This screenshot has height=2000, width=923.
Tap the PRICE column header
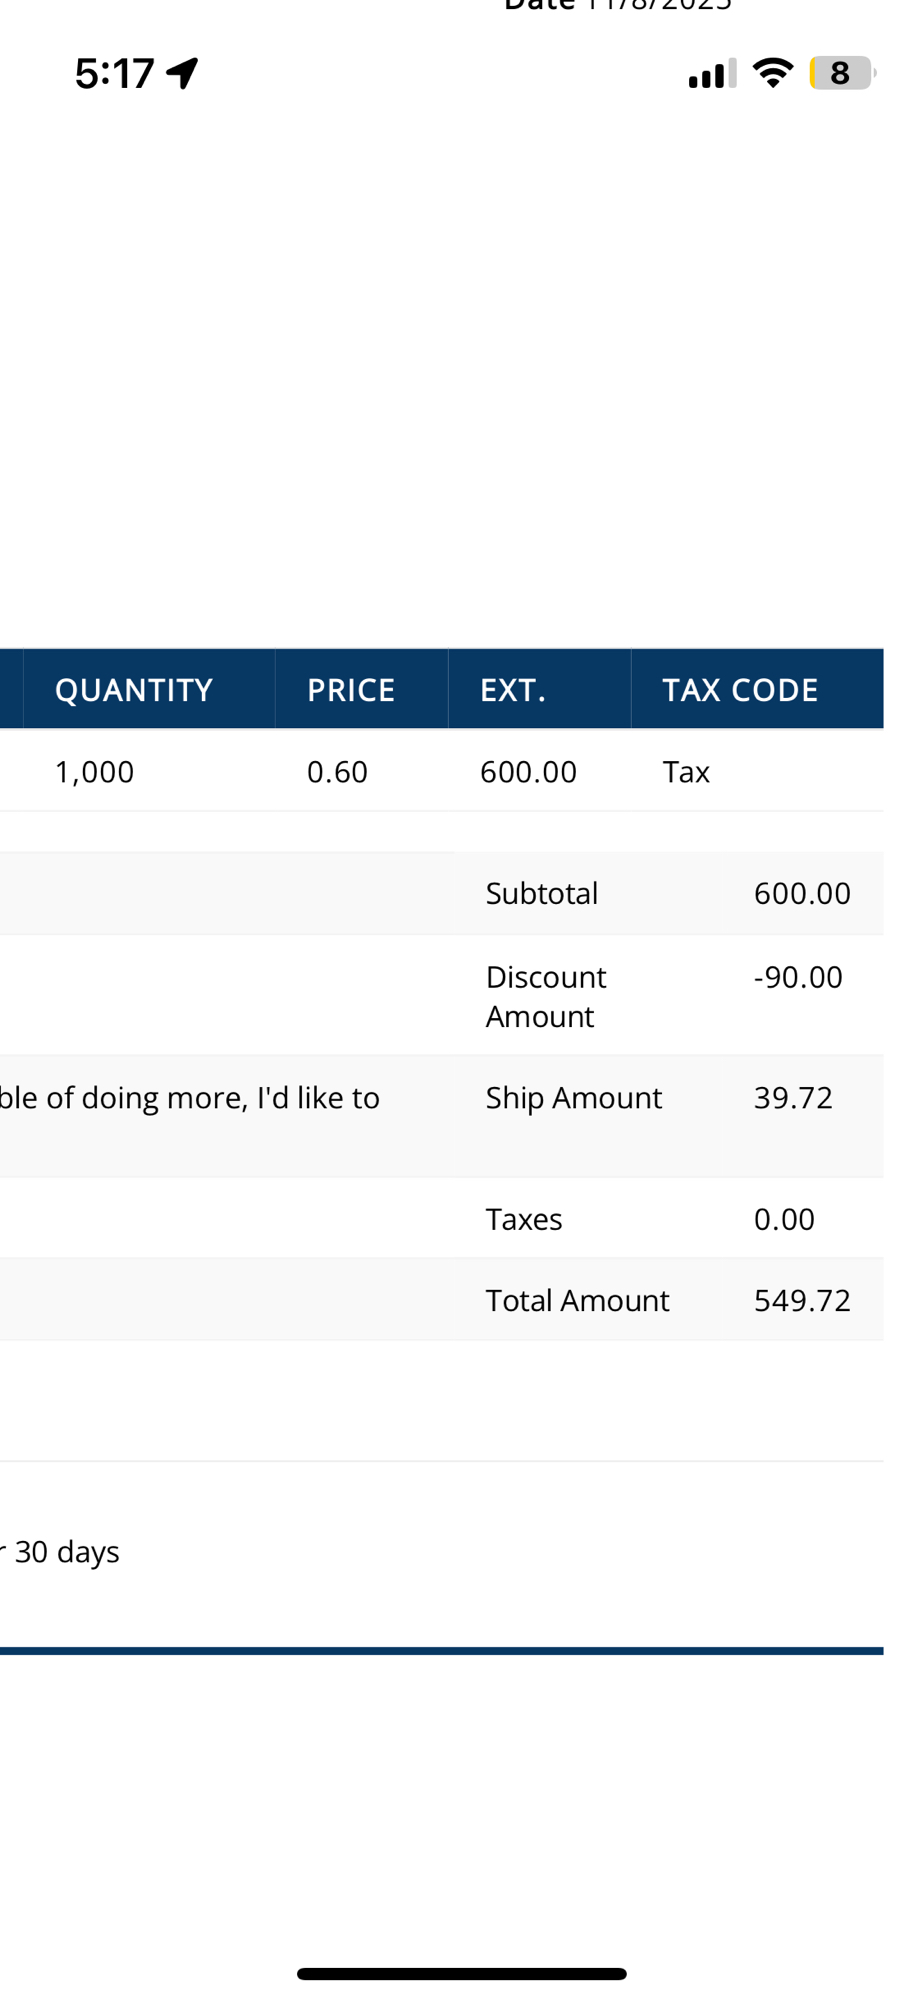point(351,690)
